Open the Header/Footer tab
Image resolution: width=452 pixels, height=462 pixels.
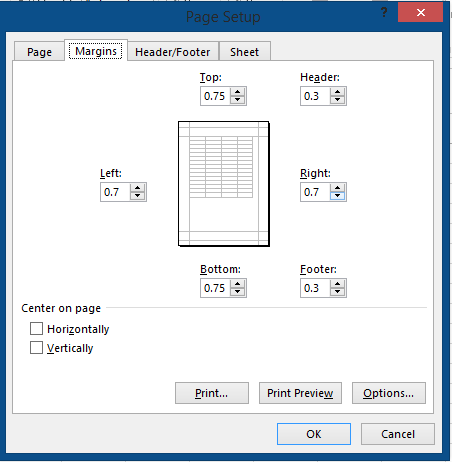tap(173, 52)
